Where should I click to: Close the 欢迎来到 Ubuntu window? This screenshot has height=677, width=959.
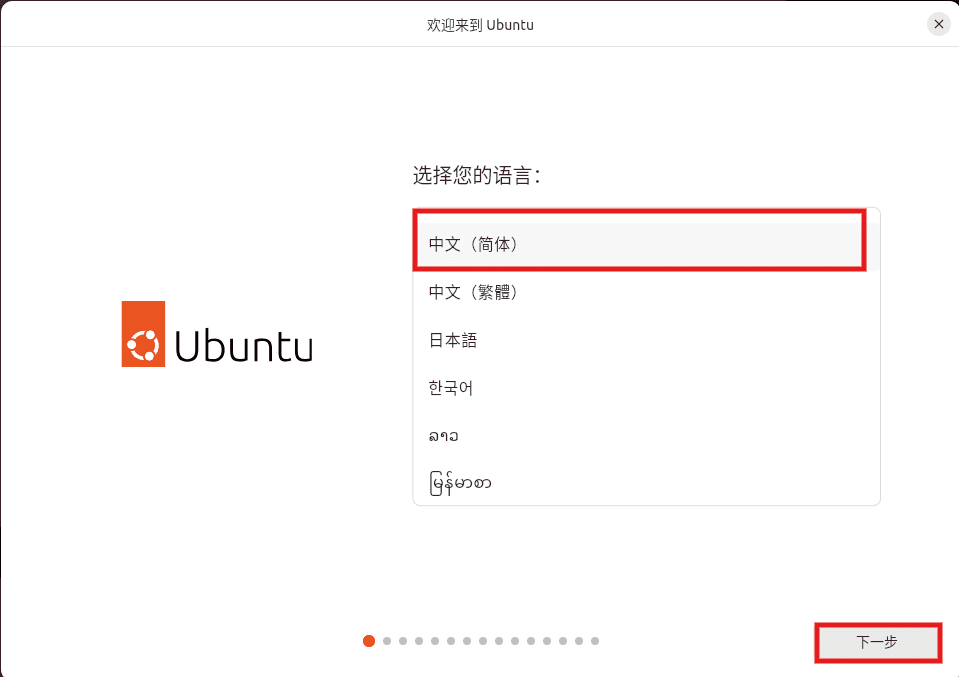[939, 24]
